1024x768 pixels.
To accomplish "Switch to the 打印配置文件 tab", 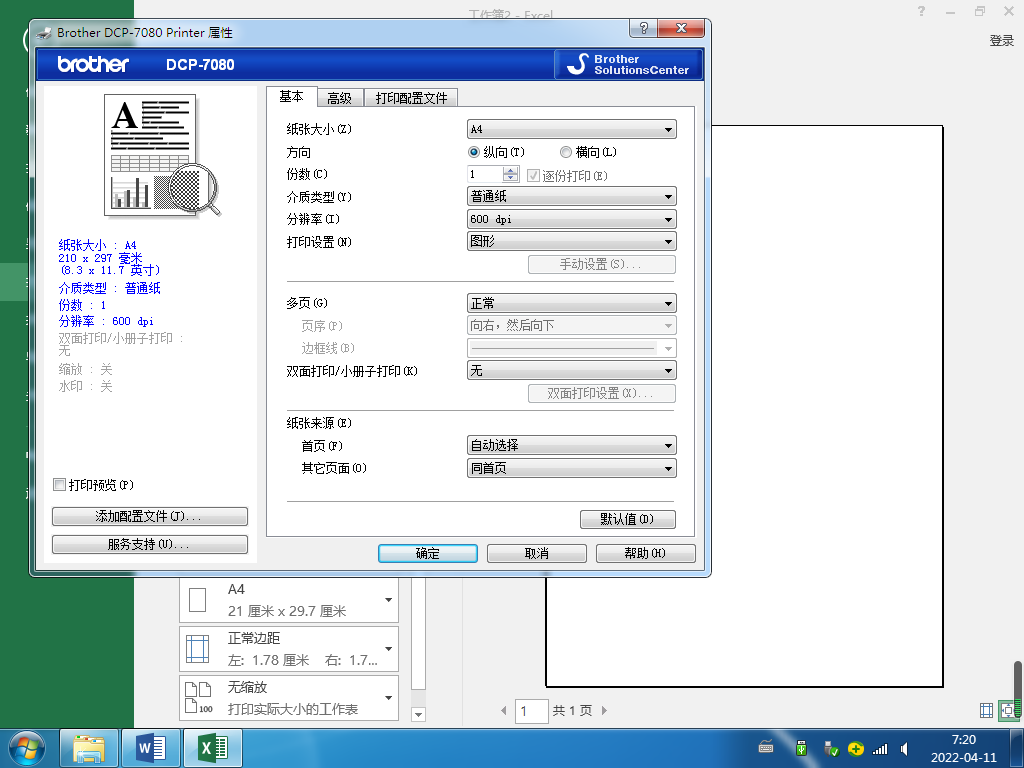I will pyautogui.click(x=411, y=98).
